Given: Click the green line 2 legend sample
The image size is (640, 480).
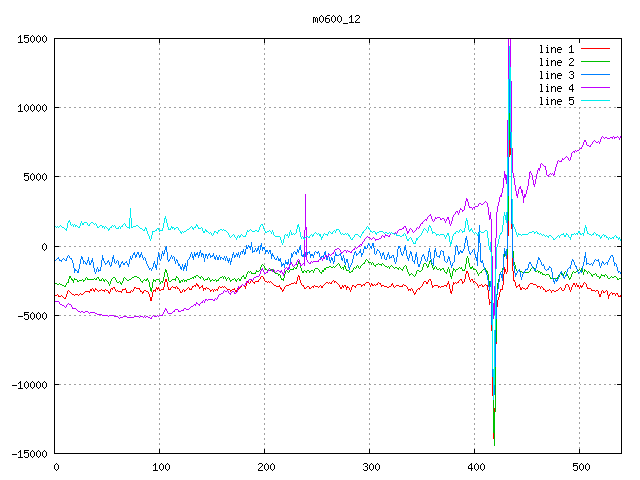Looking at the screenshot, I should (595, 62).
